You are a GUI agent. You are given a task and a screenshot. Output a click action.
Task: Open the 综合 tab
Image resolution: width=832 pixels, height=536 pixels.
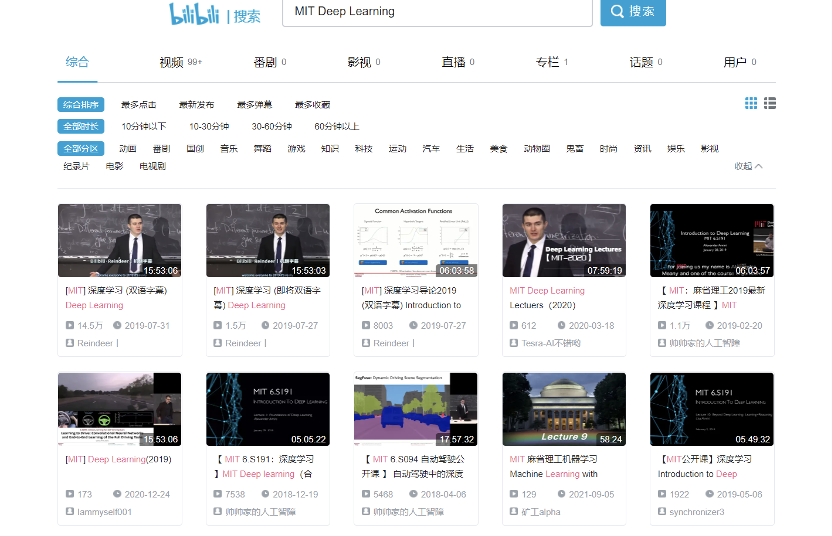click(x=77, y=62)
